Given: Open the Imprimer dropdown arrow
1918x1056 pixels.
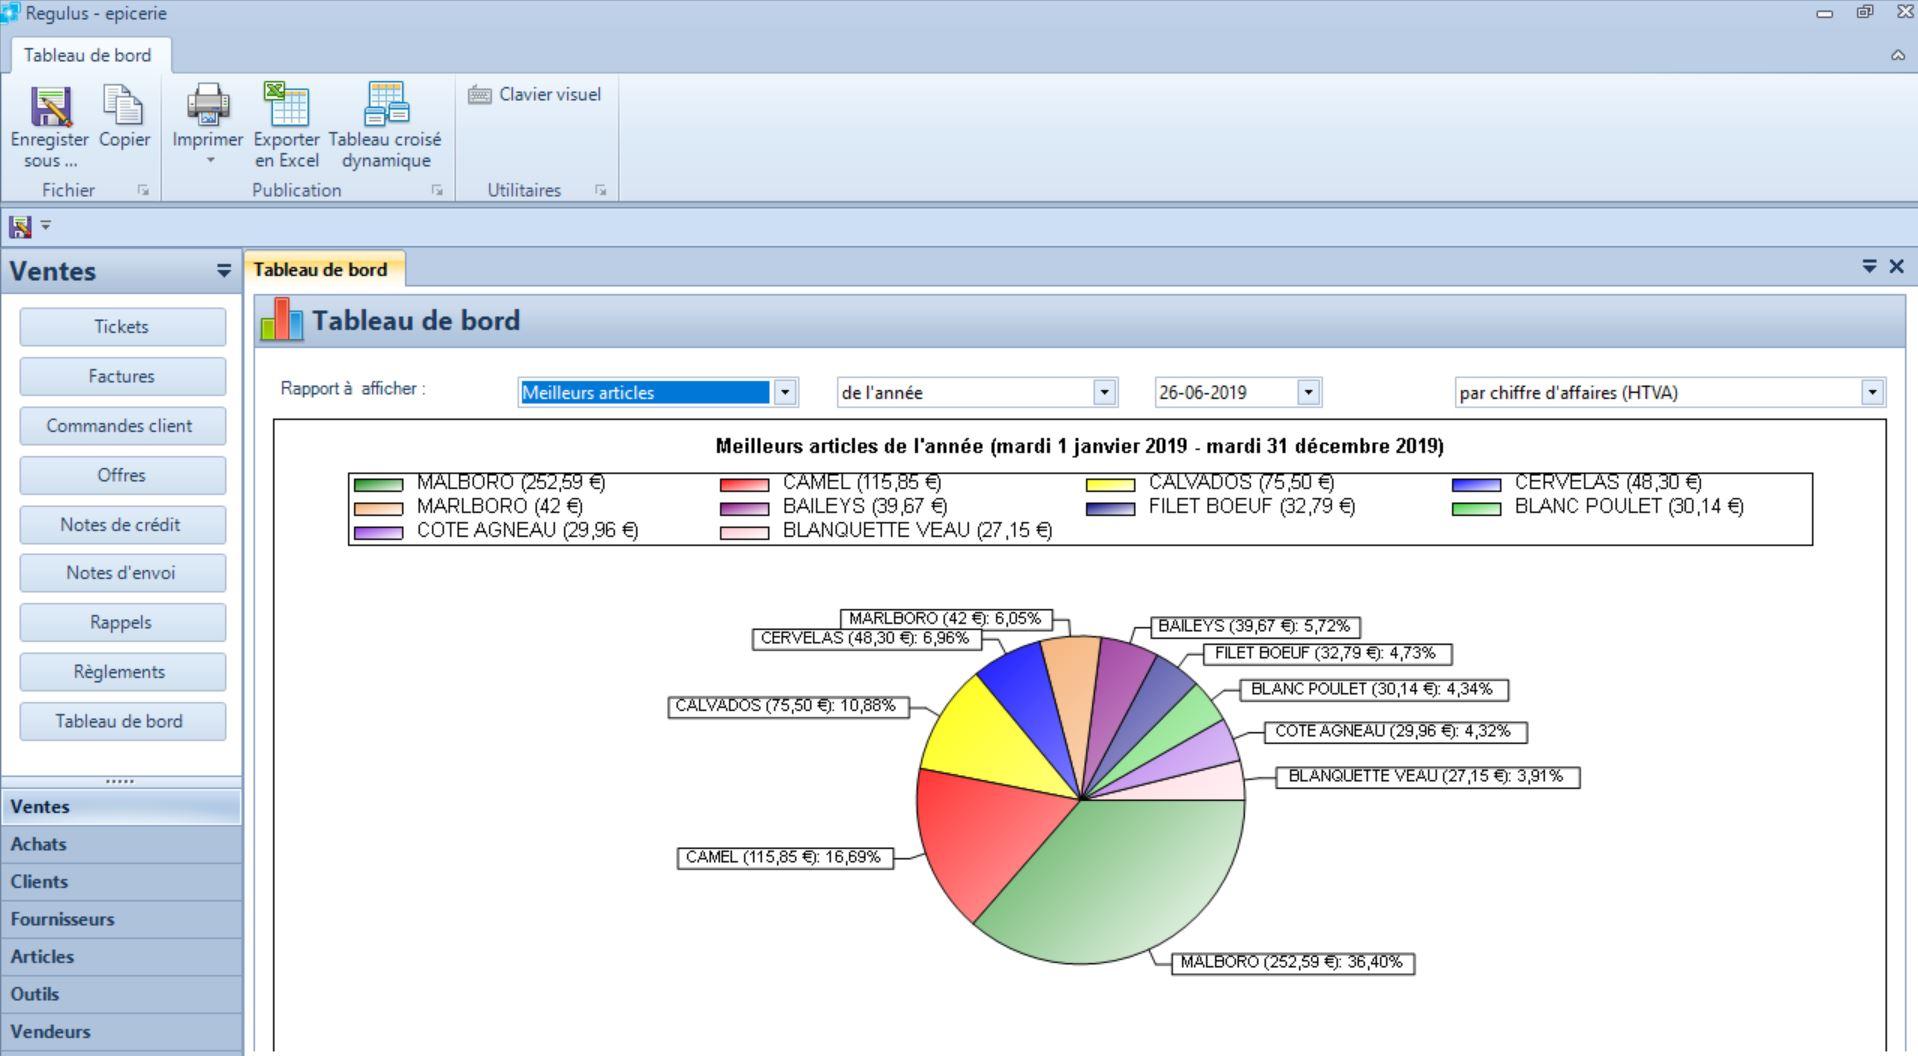Looking at the screenshot, I should pos(209,160).
